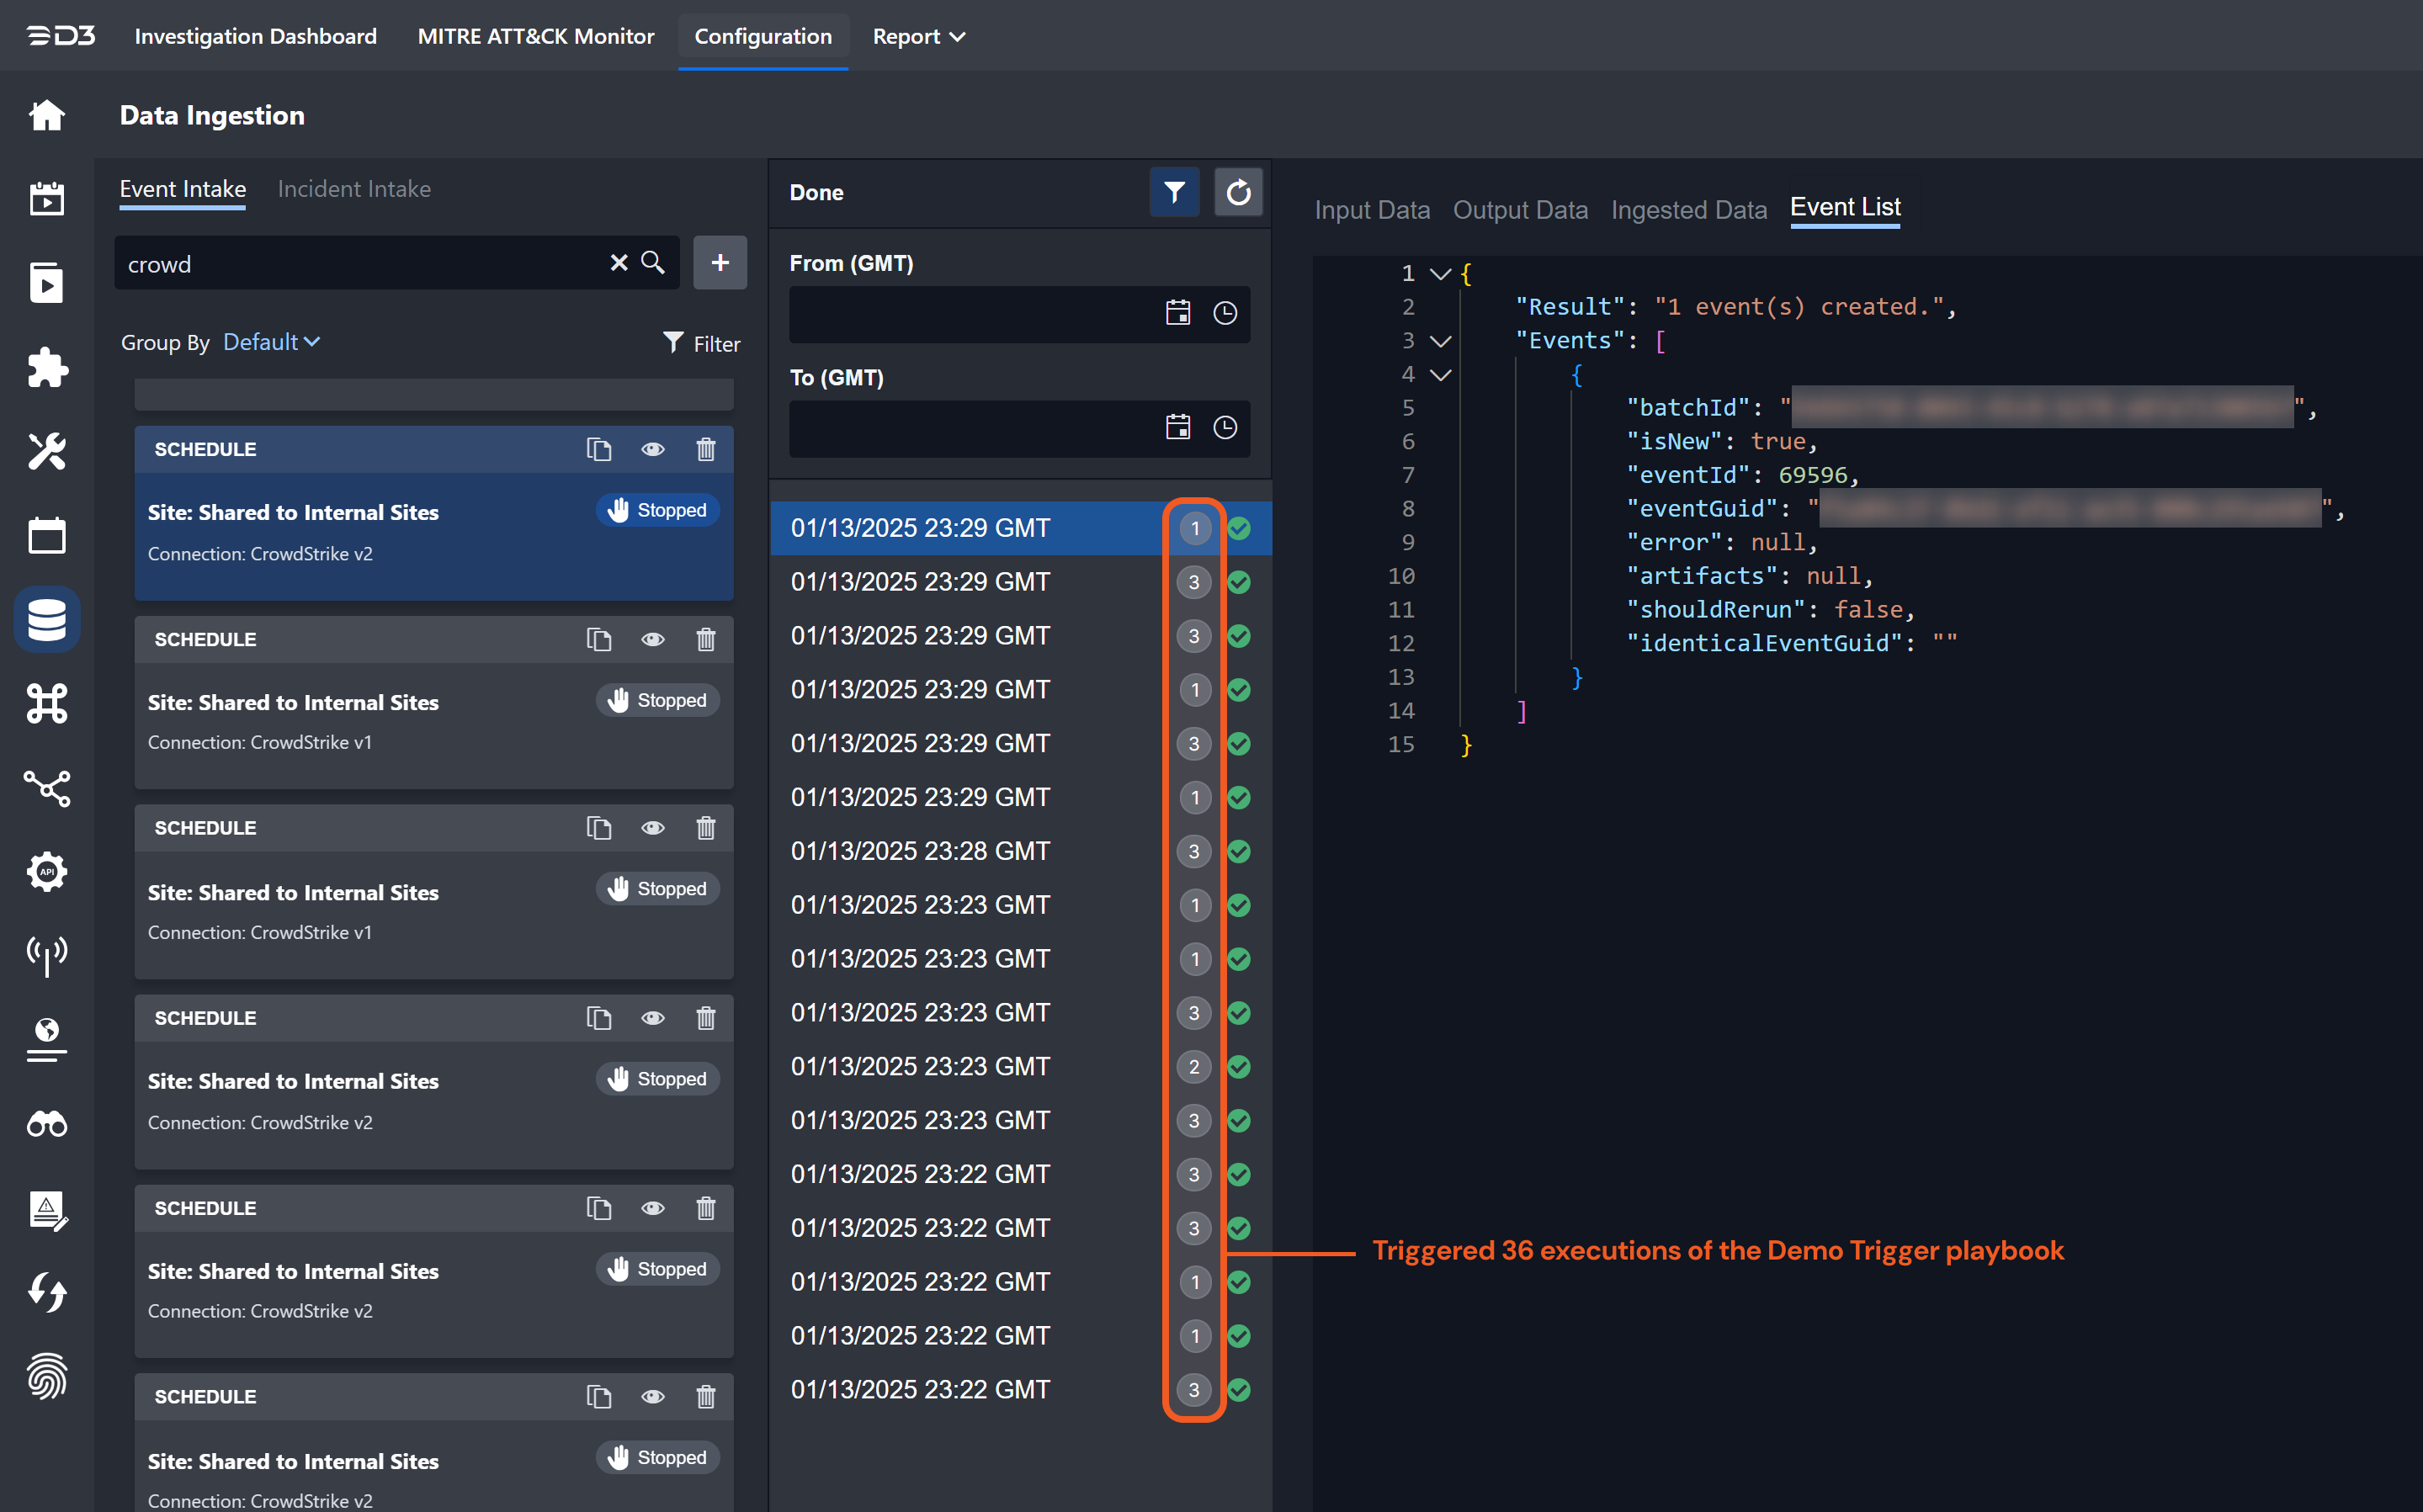Open the From (GMT) calendar picker

[x=1178, y=313]
